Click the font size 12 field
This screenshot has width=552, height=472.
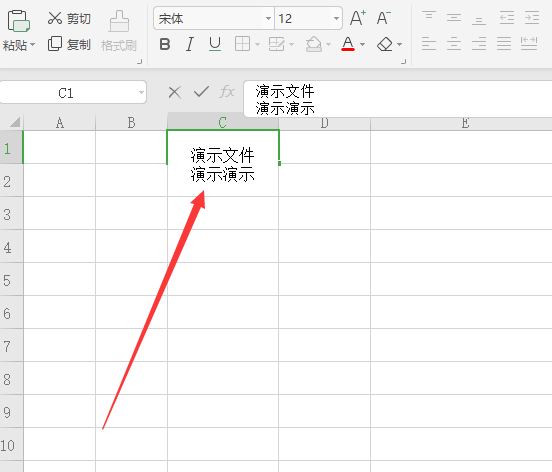[303, 18]
